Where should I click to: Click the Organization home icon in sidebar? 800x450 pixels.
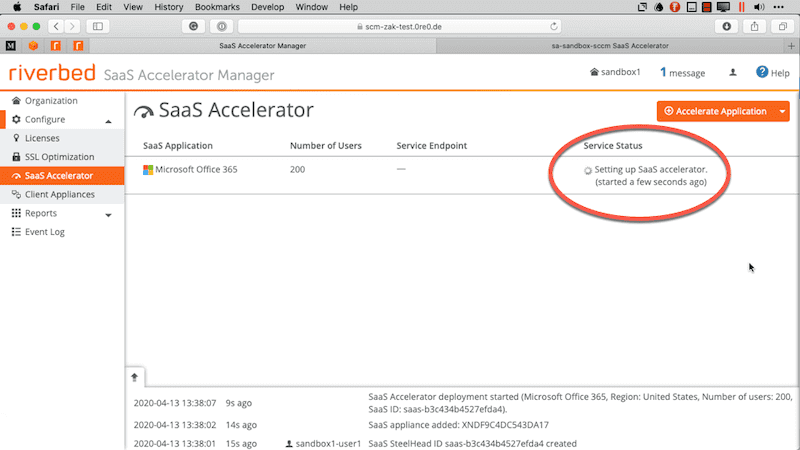[16, 101]
